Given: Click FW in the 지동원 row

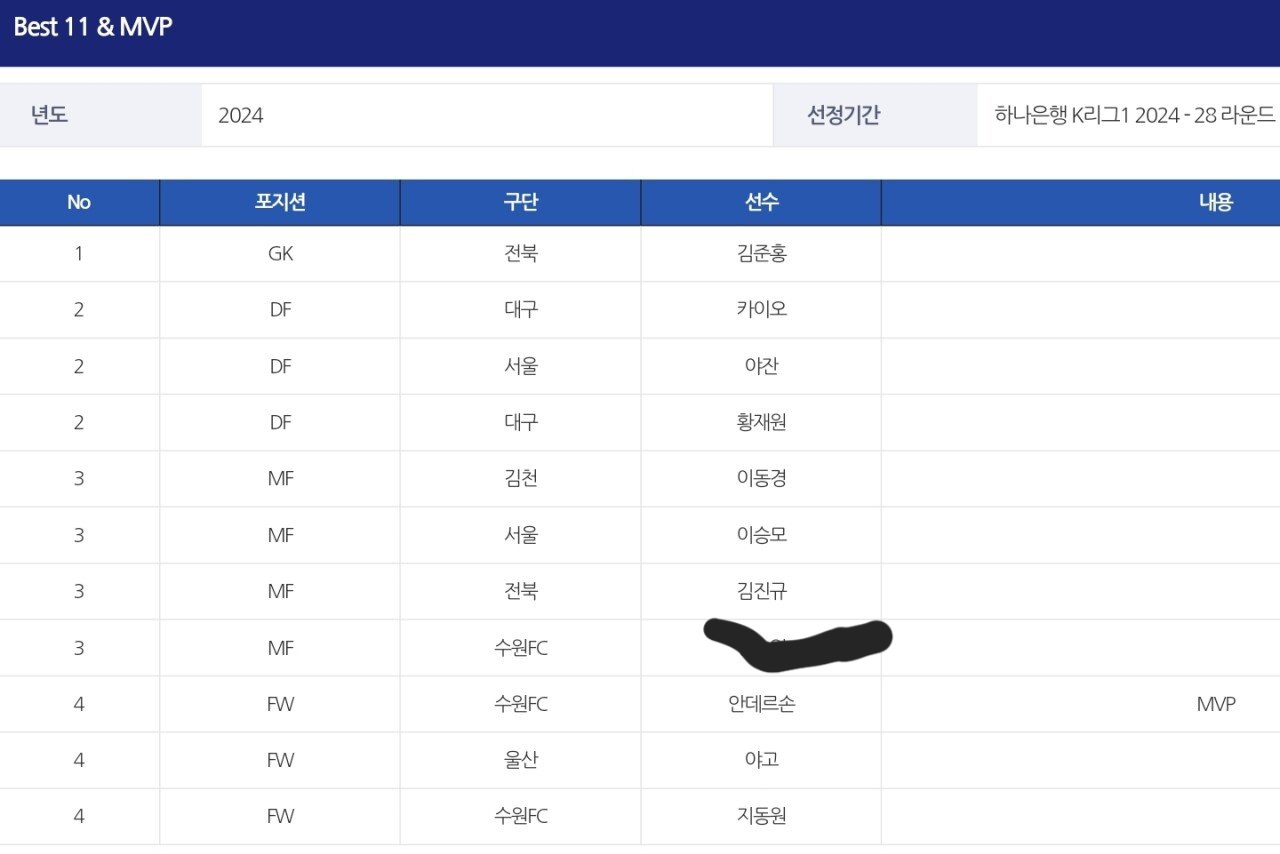Looking at the screenshot, I should coord(280,816).
